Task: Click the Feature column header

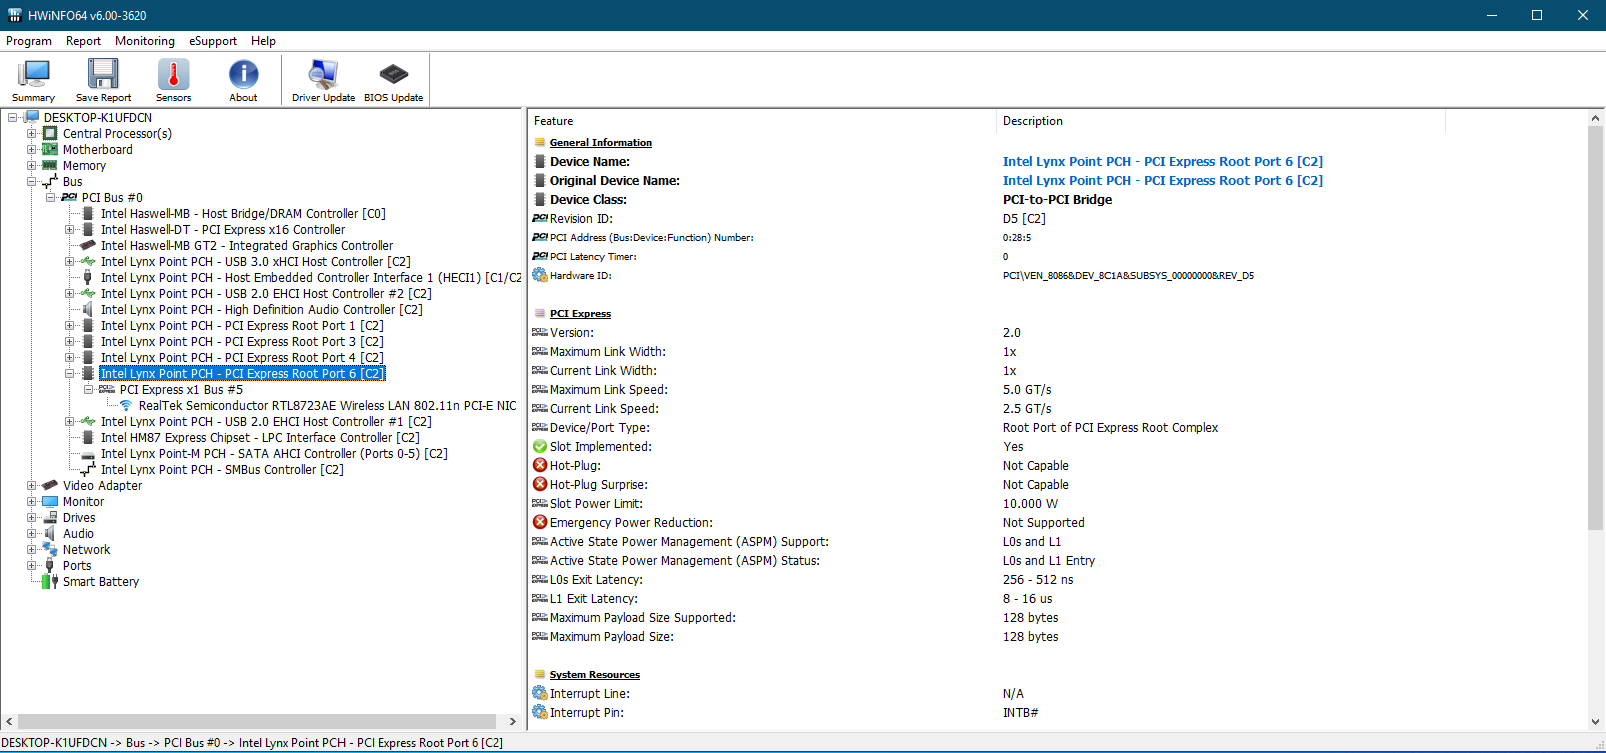Action: (762, 121)
